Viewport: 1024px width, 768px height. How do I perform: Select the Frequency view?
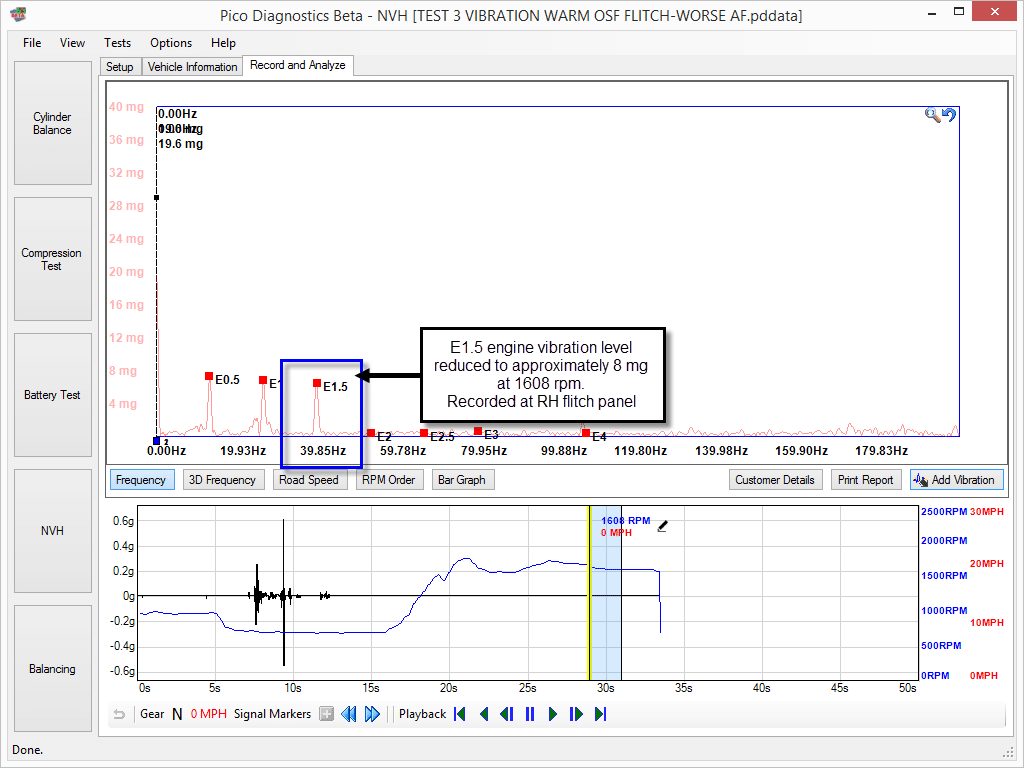click(142, 480)
